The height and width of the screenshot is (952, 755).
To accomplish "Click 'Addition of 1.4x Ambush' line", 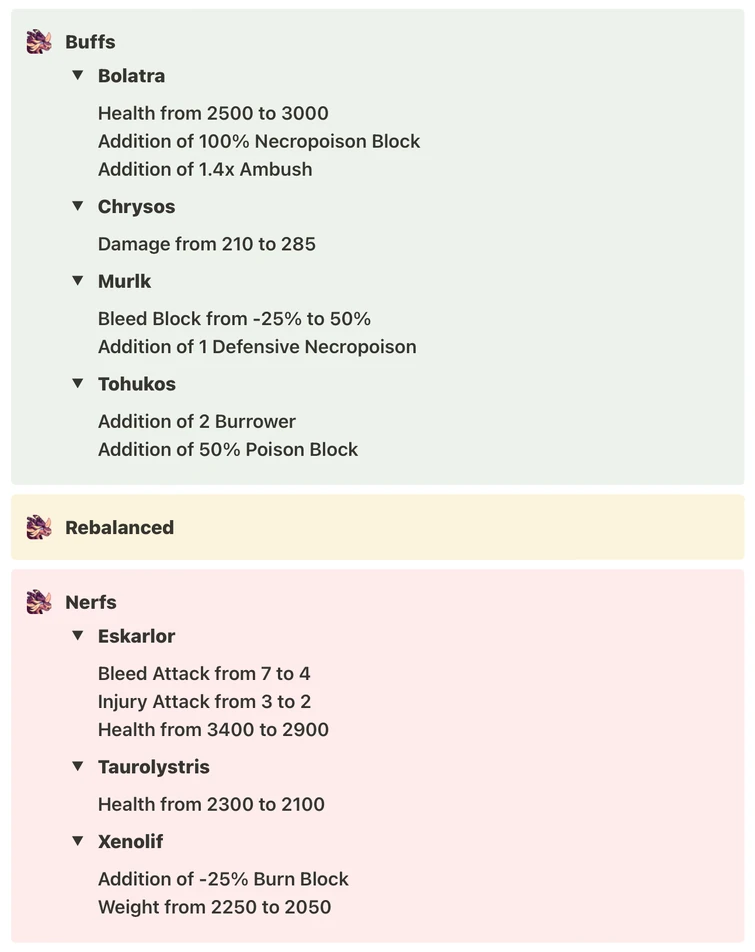I will (205, 169).
